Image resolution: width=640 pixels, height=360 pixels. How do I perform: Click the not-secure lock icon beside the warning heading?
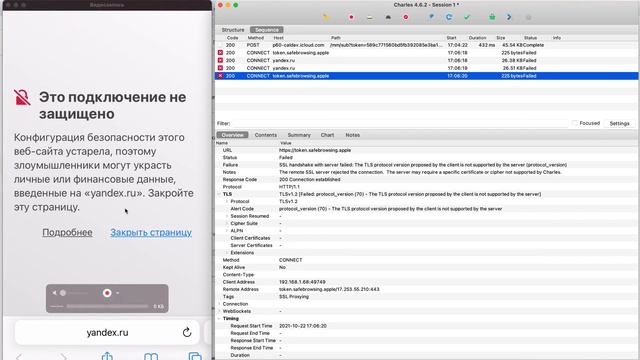(22, 98)
